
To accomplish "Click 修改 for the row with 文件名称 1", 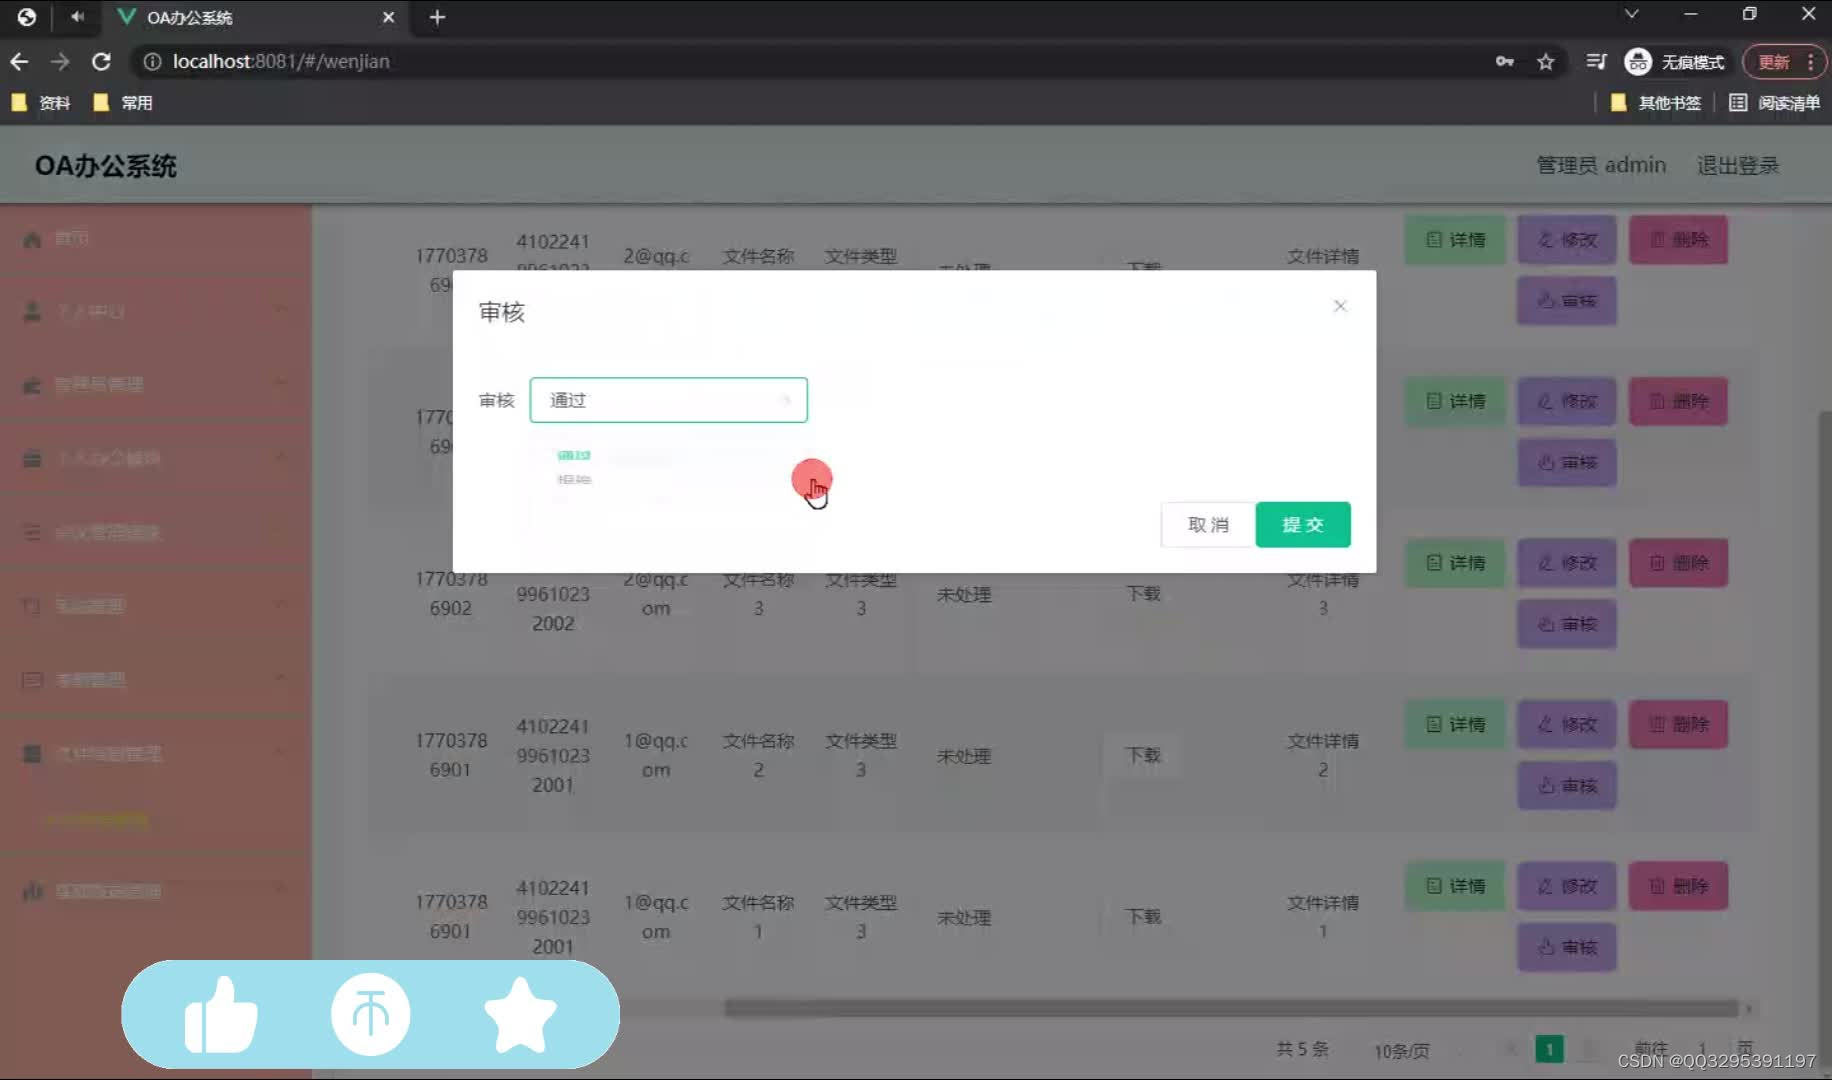I will click(1567, 886).
